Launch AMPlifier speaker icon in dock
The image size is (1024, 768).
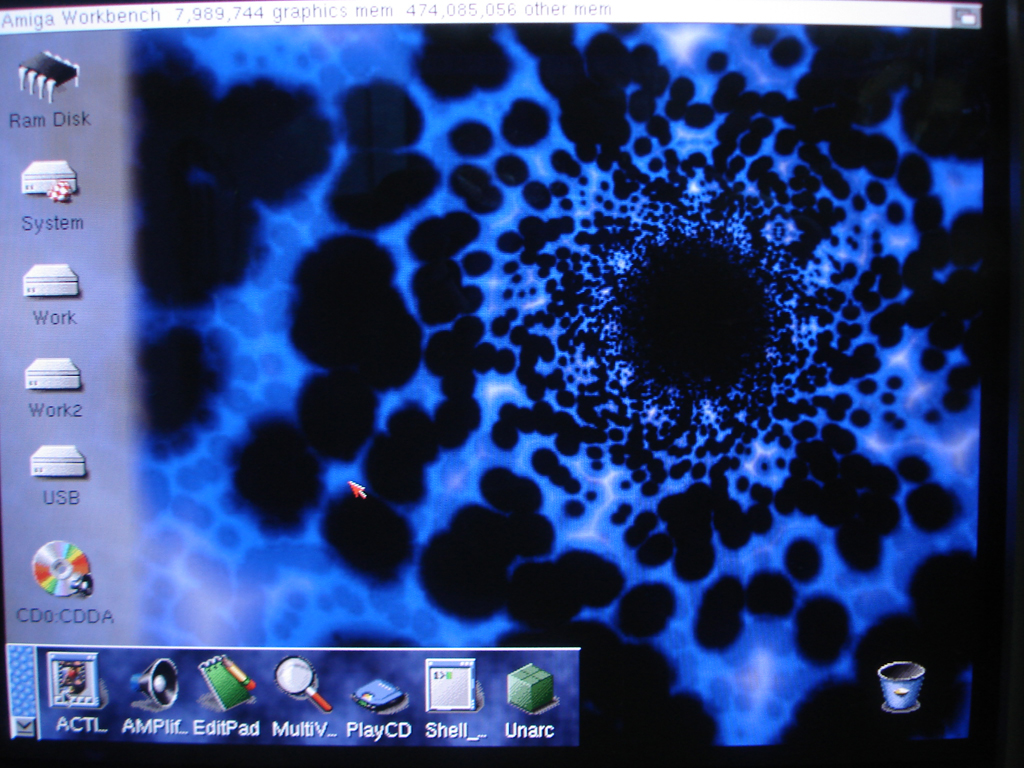coord(154,684)
